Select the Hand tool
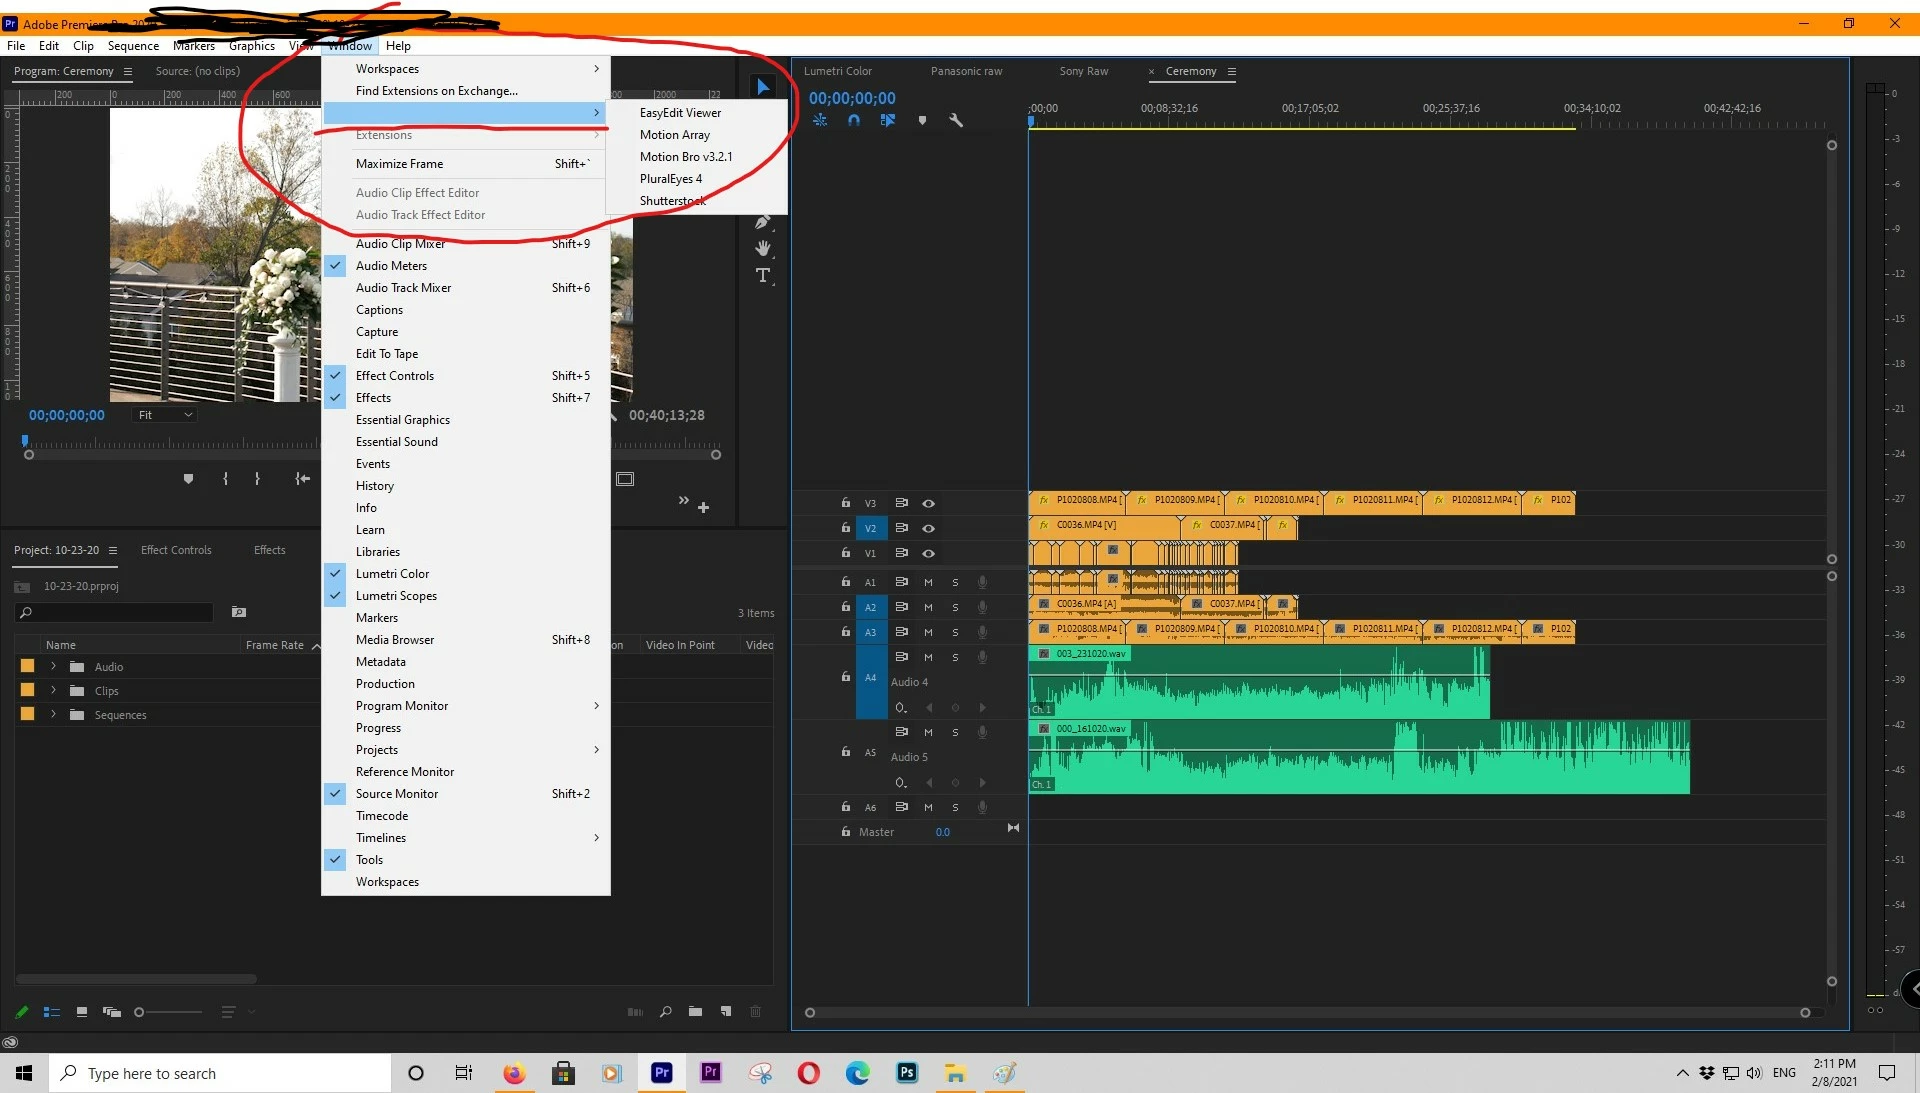1920x1093 pixels. 763,248
